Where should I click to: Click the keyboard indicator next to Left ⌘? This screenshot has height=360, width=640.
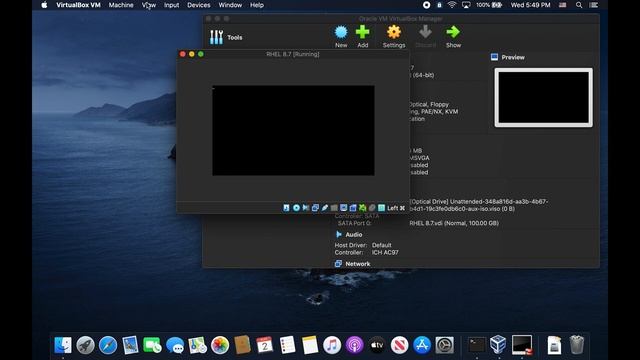(x=381, y=208)
